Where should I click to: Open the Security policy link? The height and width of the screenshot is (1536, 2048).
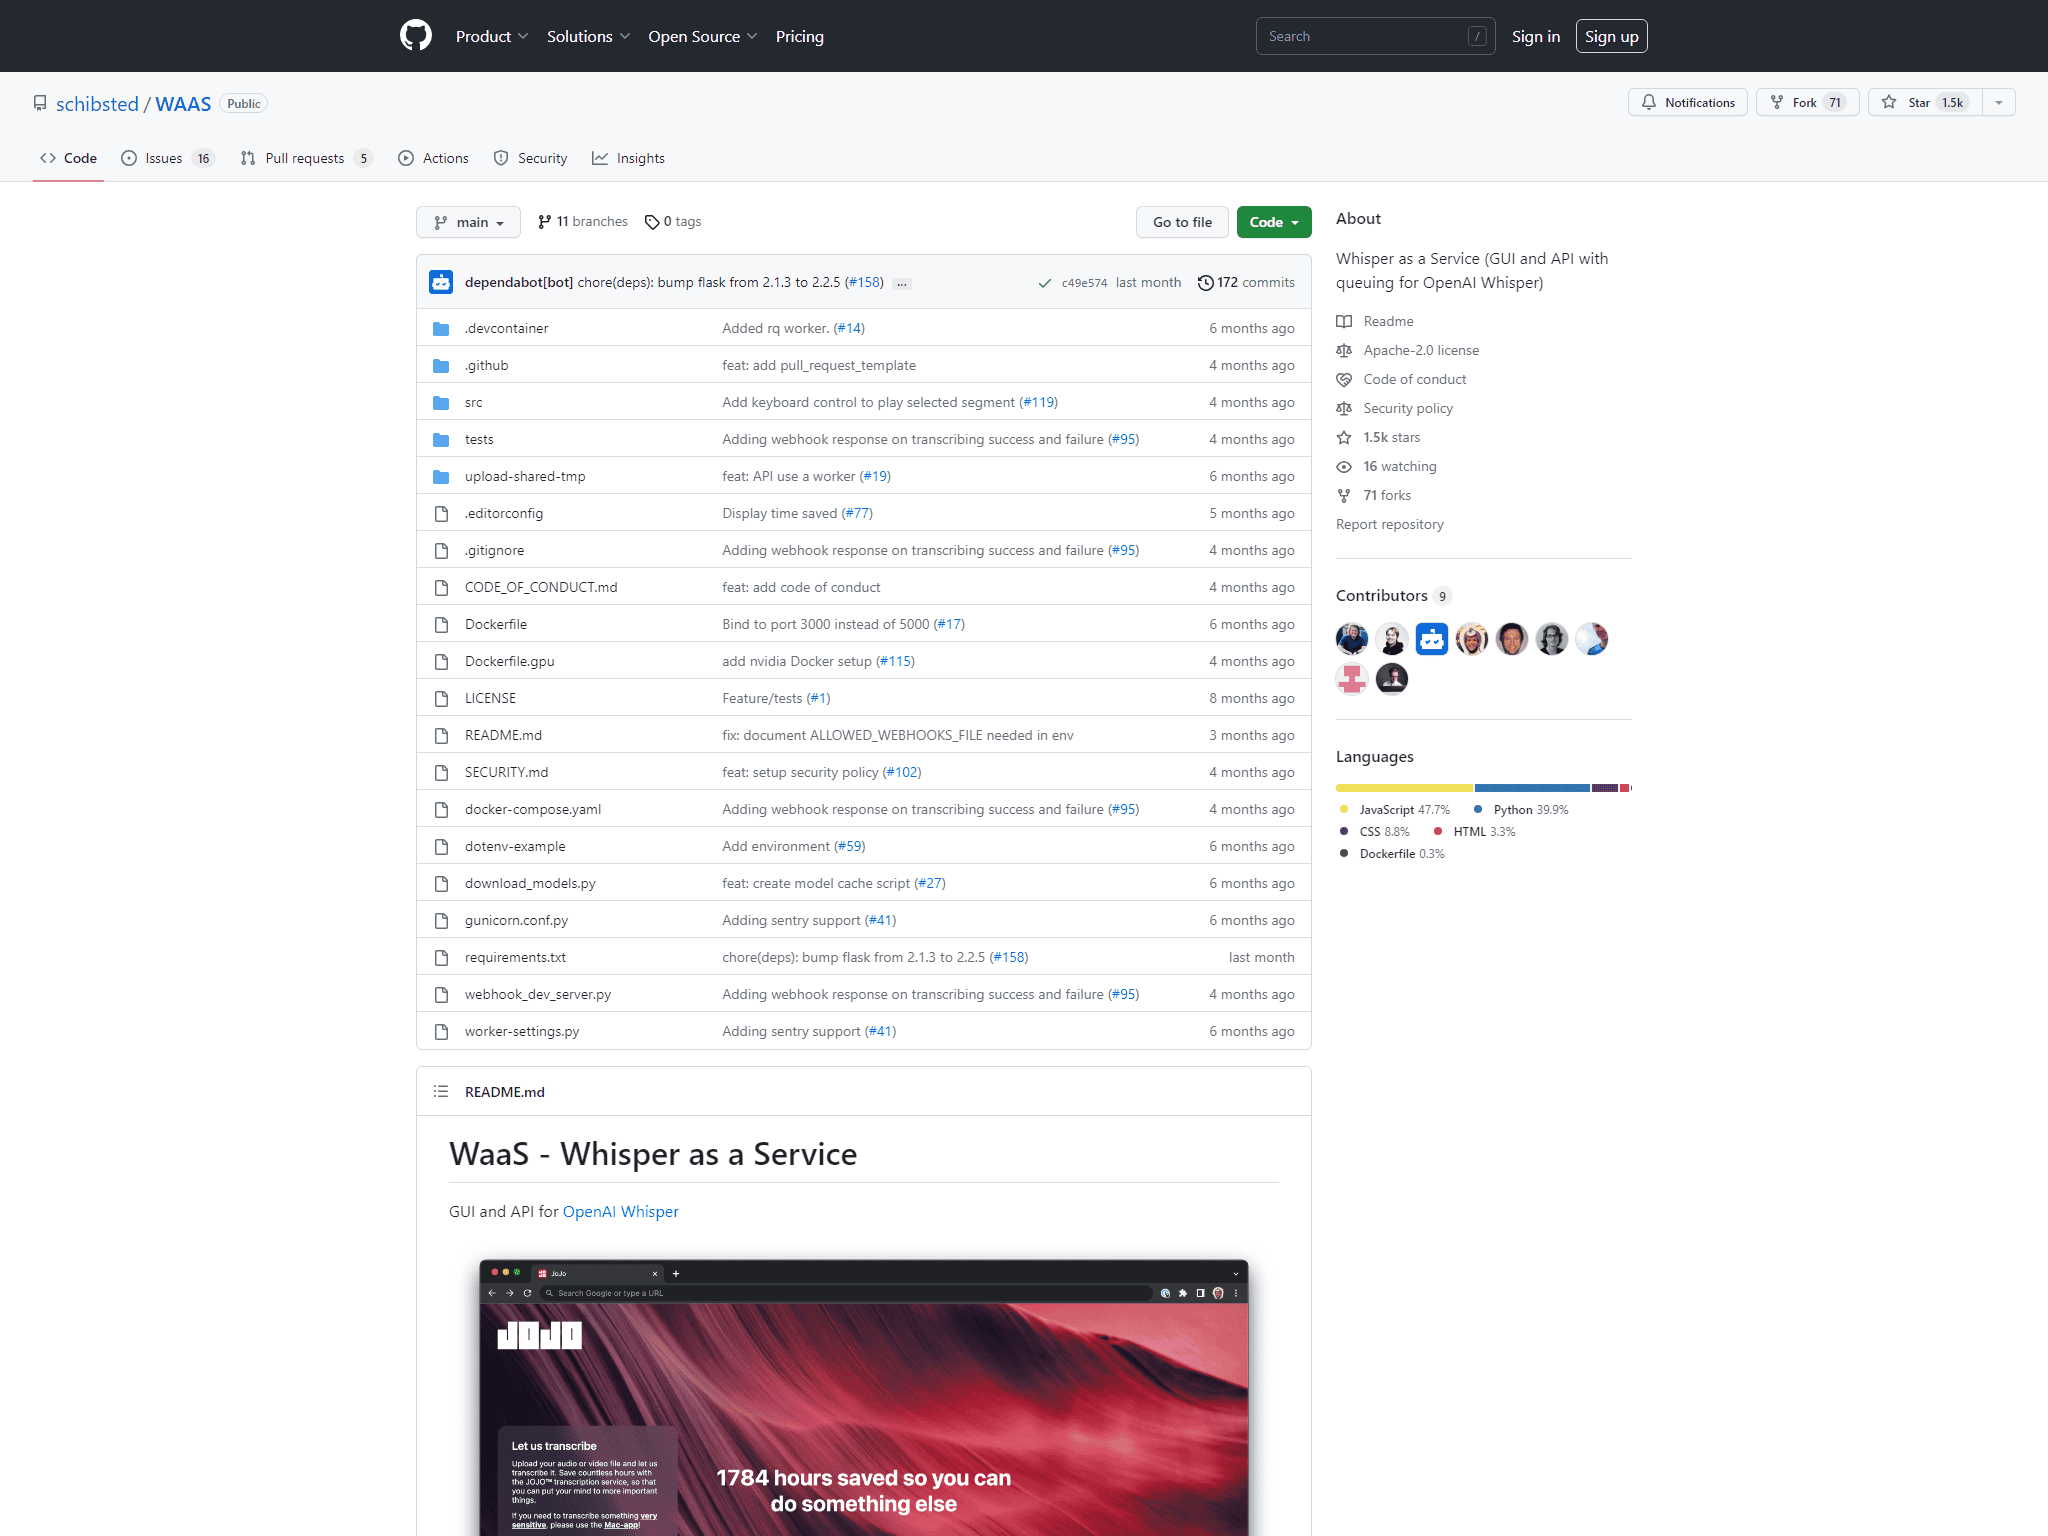(1408, 408)
